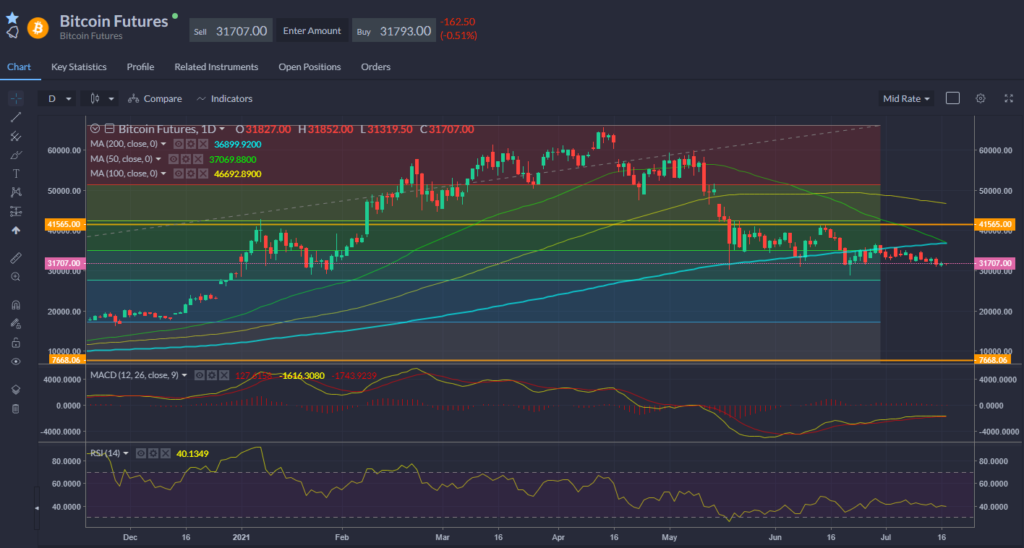Expand MA (100, close, 0) dropdown arrow
Screen dimensions: 1024x548
pos(163,174)
